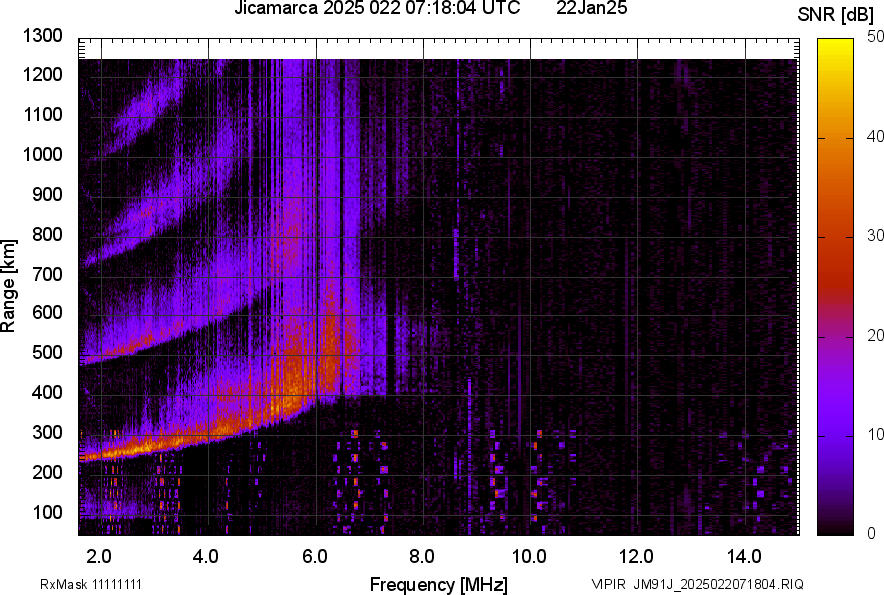Click the yellow top of the colorbar

[838, 45]
